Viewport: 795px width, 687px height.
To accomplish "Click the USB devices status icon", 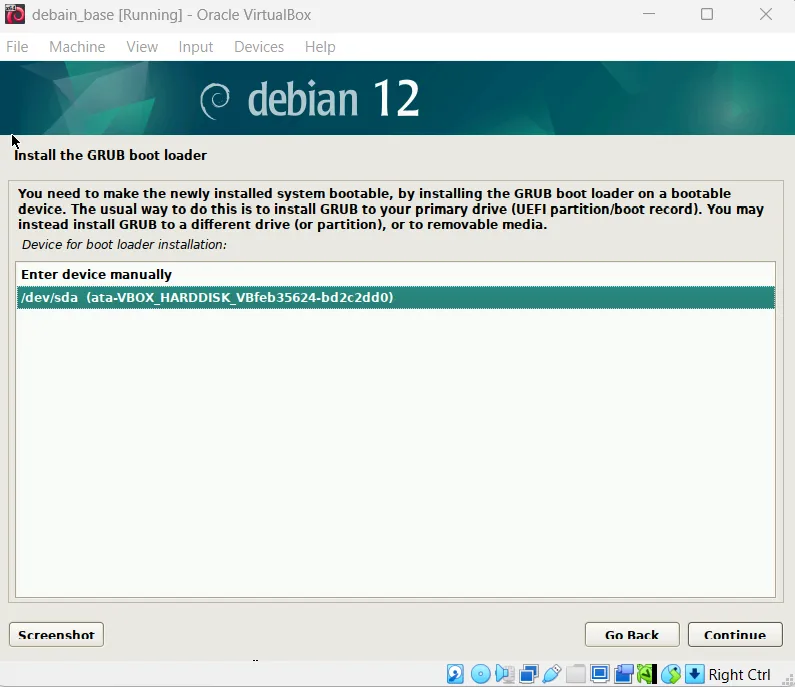I will coord(552,674).
